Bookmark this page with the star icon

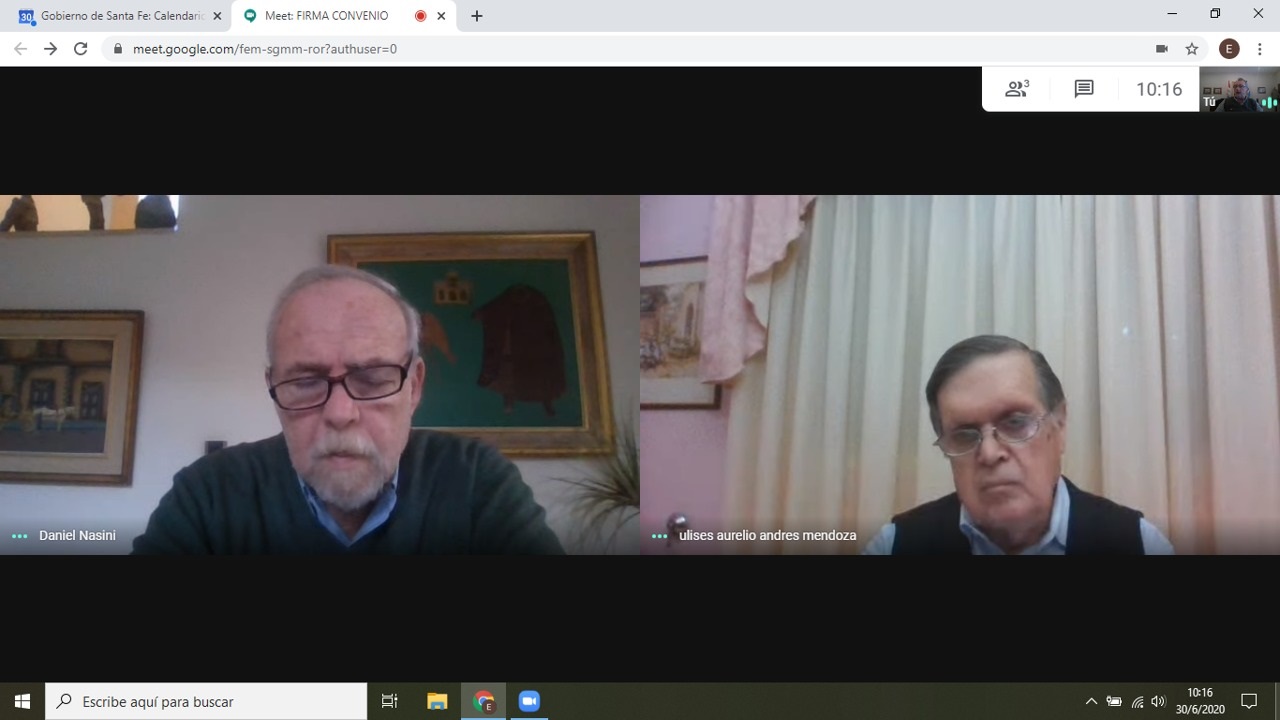(1192, 49)
